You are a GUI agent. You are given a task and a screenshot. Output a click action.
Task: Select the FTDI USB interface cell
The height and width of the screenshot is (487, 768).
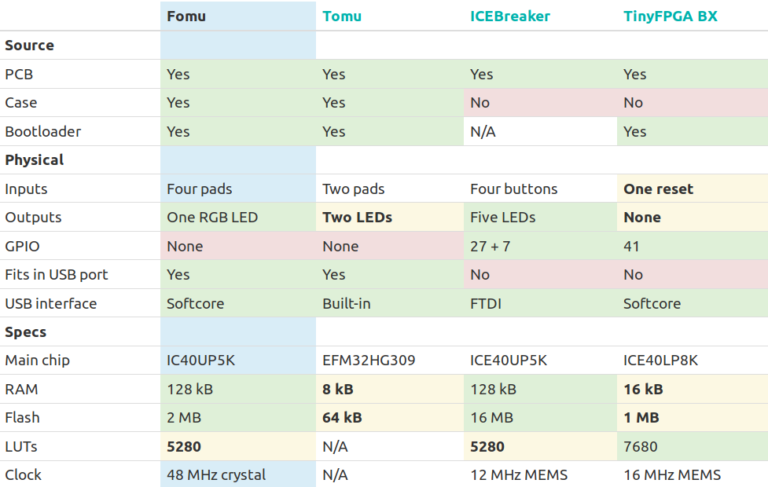[x=487, y=303]
